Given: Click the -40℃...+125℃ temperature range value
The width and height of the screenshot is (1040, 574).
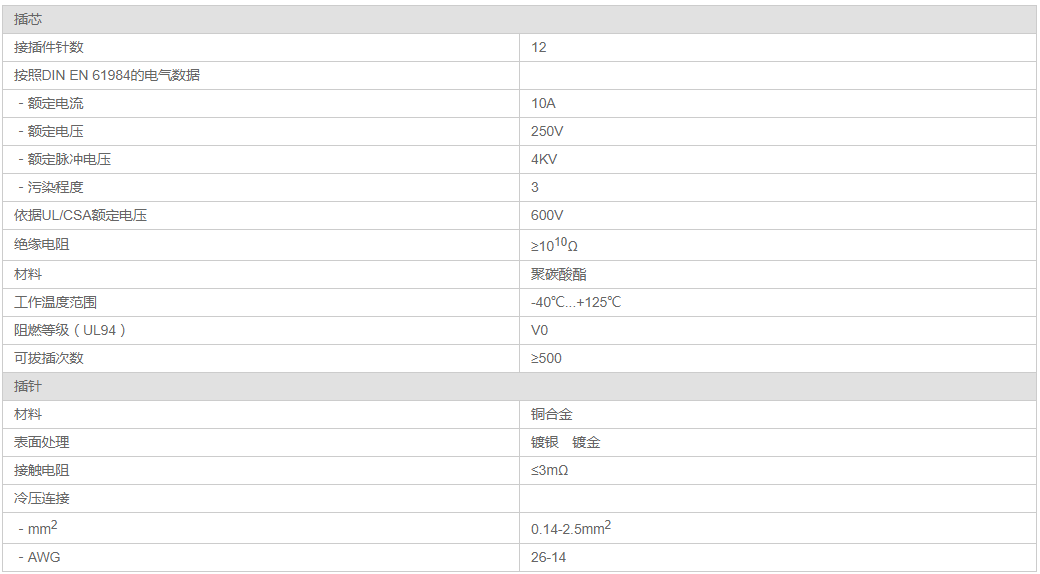Looking at the screenshot, I should click(576, 302).
